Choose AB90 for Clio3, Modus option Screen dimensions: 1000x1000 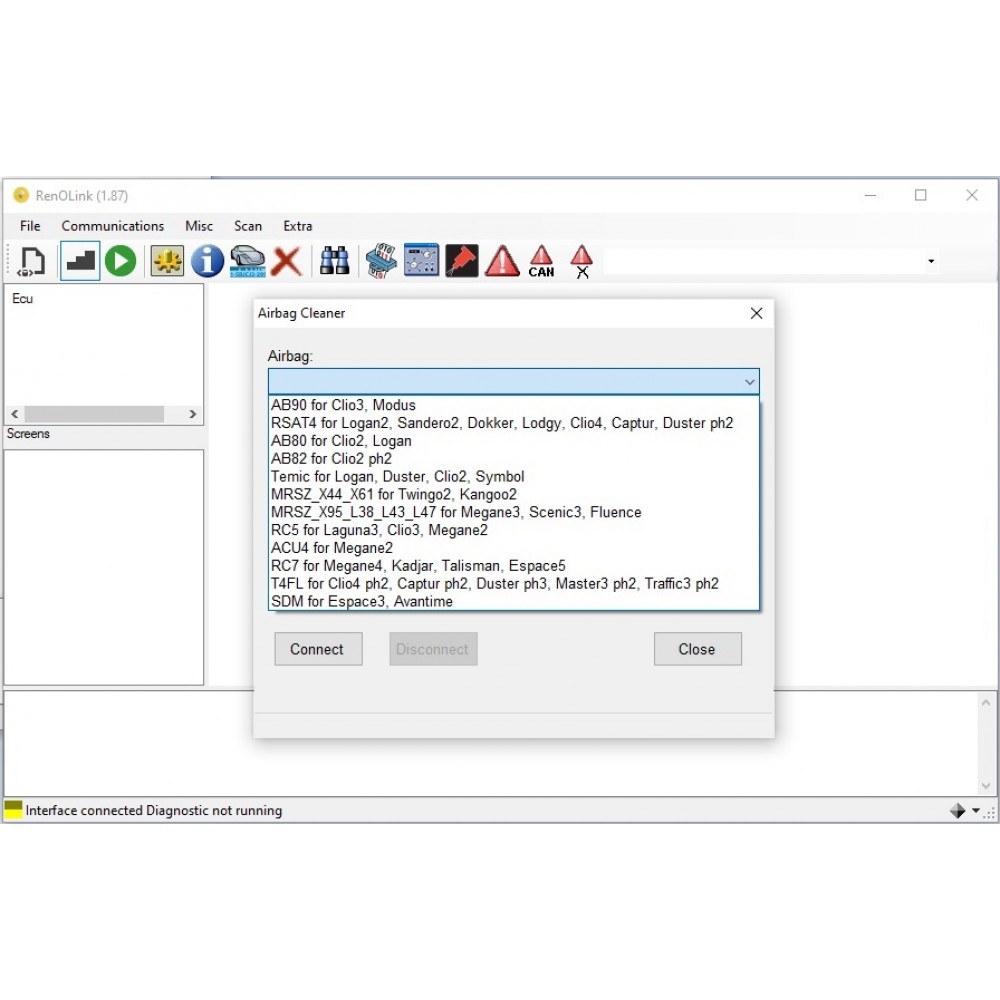click(x=343, y=405)
